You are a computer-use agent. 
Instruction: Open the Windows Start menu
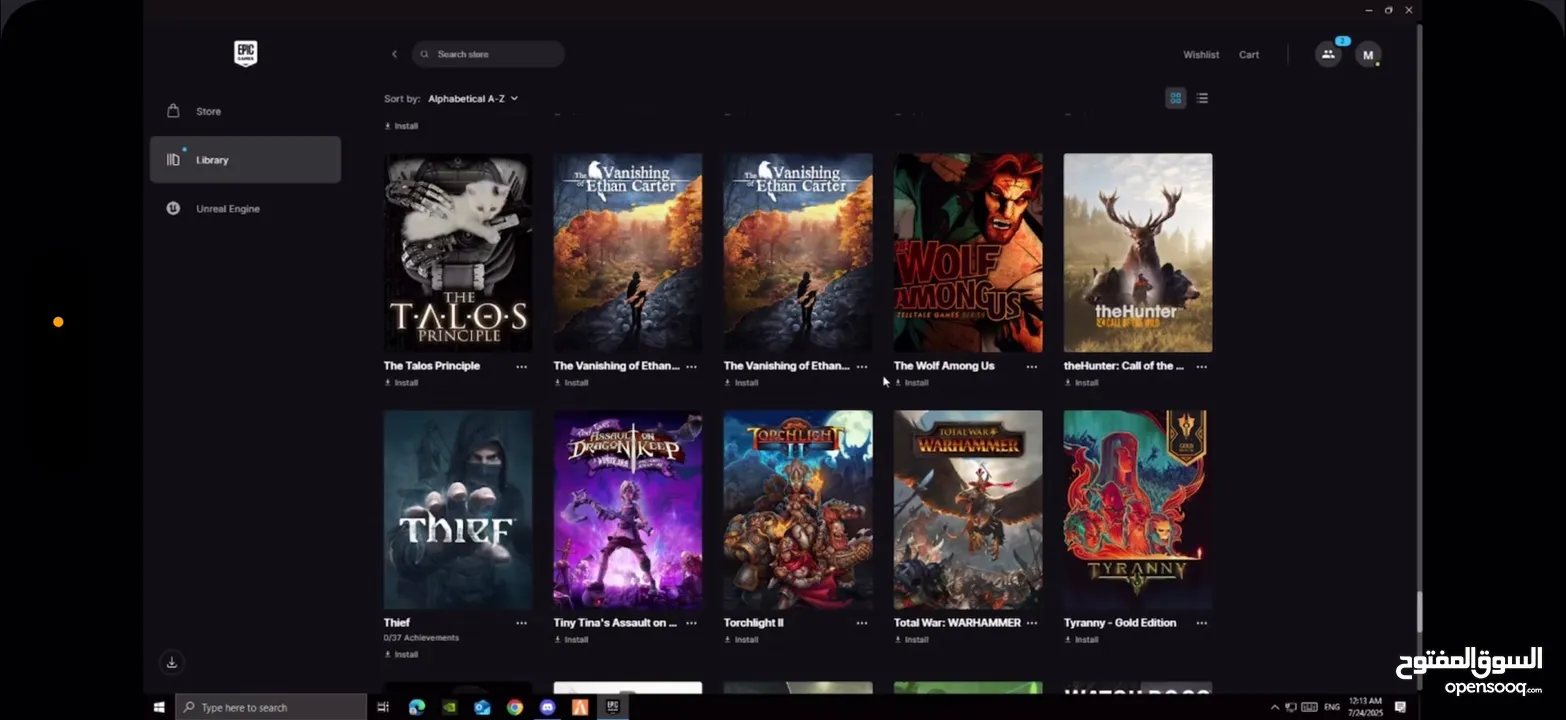point(159,707)
